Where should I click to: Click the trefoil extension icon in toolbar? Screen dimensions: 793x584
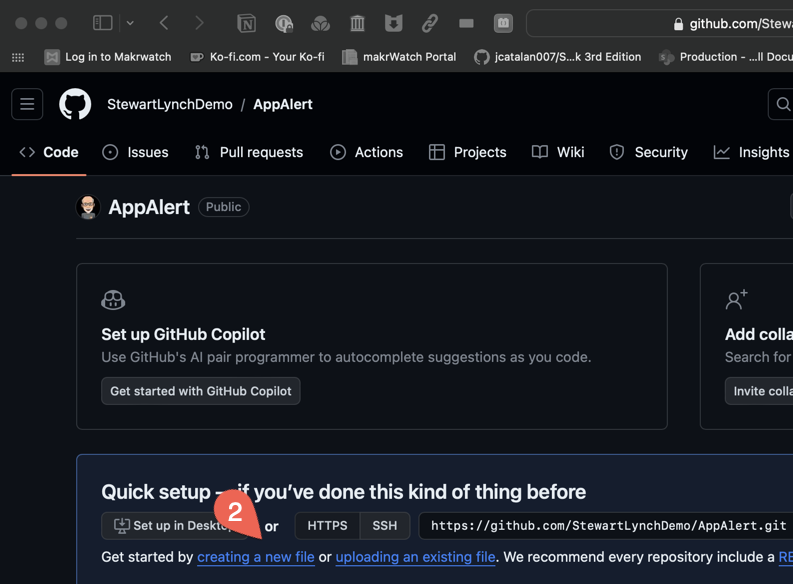point(321,23)
